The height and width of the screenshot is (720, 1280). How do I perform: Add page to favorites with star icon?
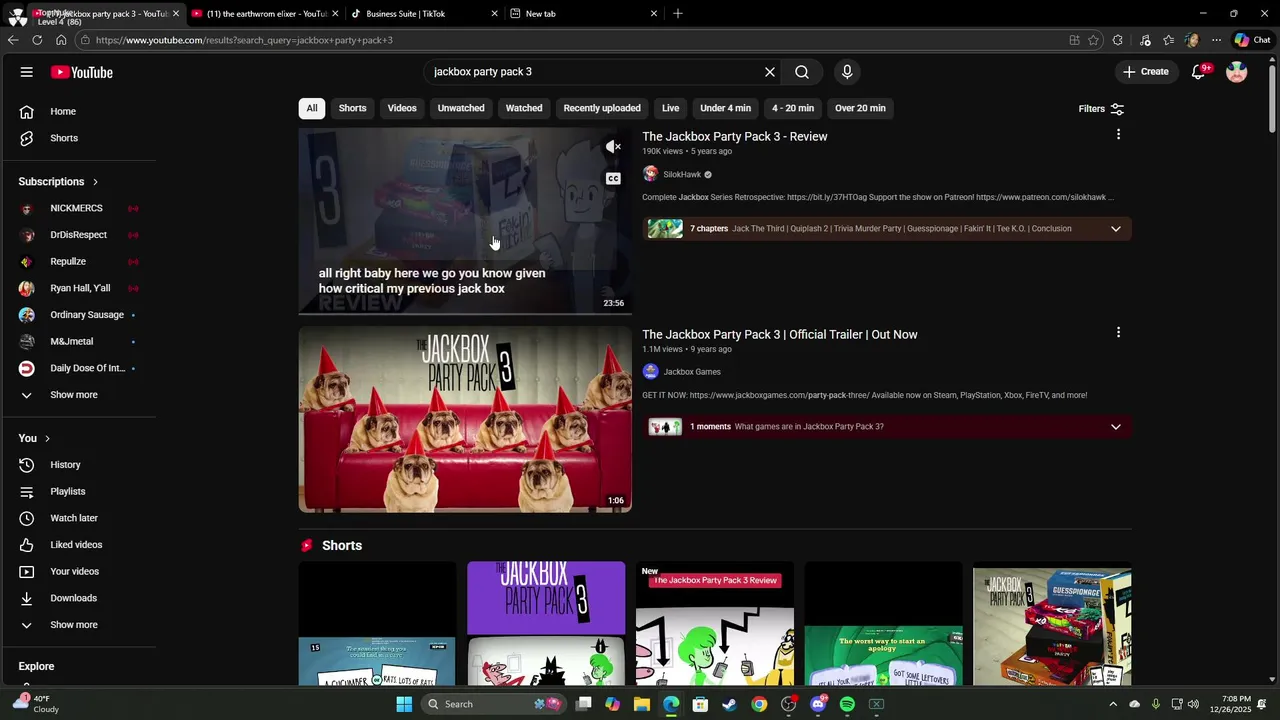[x=1093, y=40]
